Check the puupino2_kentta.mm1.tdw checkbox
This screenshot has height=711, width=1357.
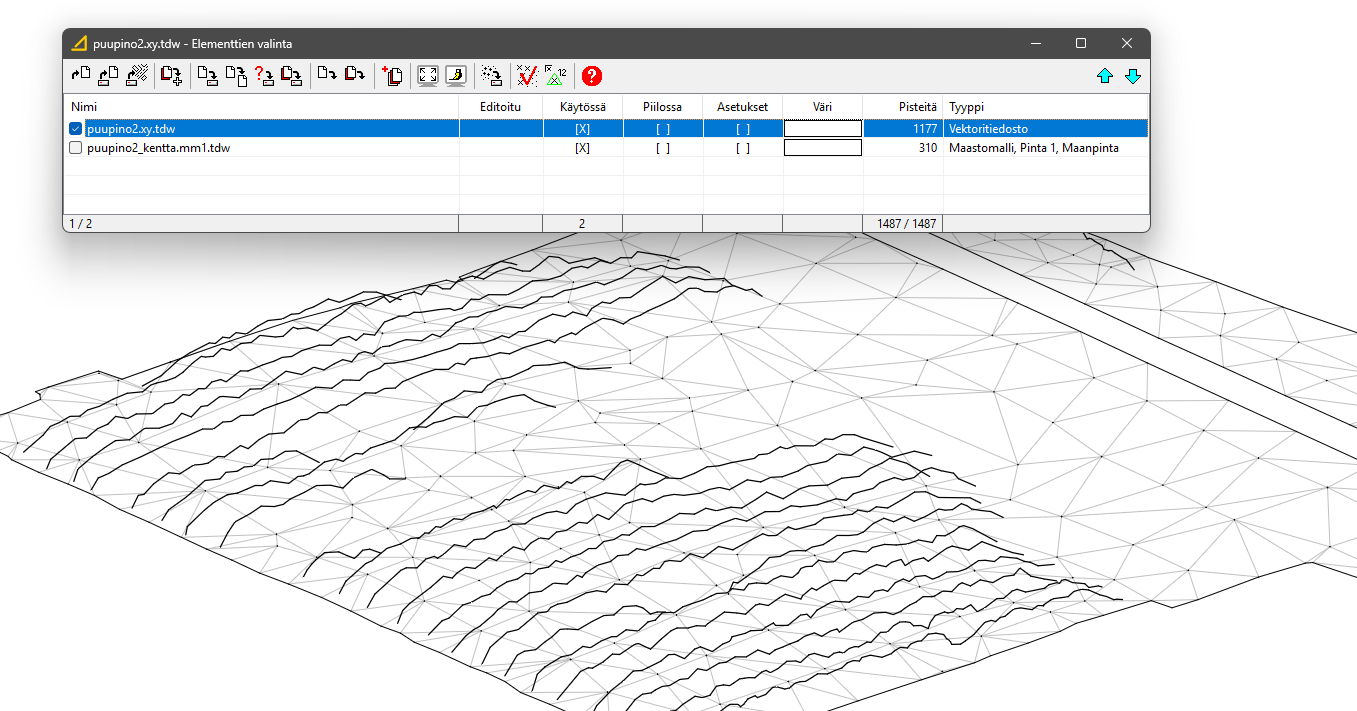click(x=76, y=148)
